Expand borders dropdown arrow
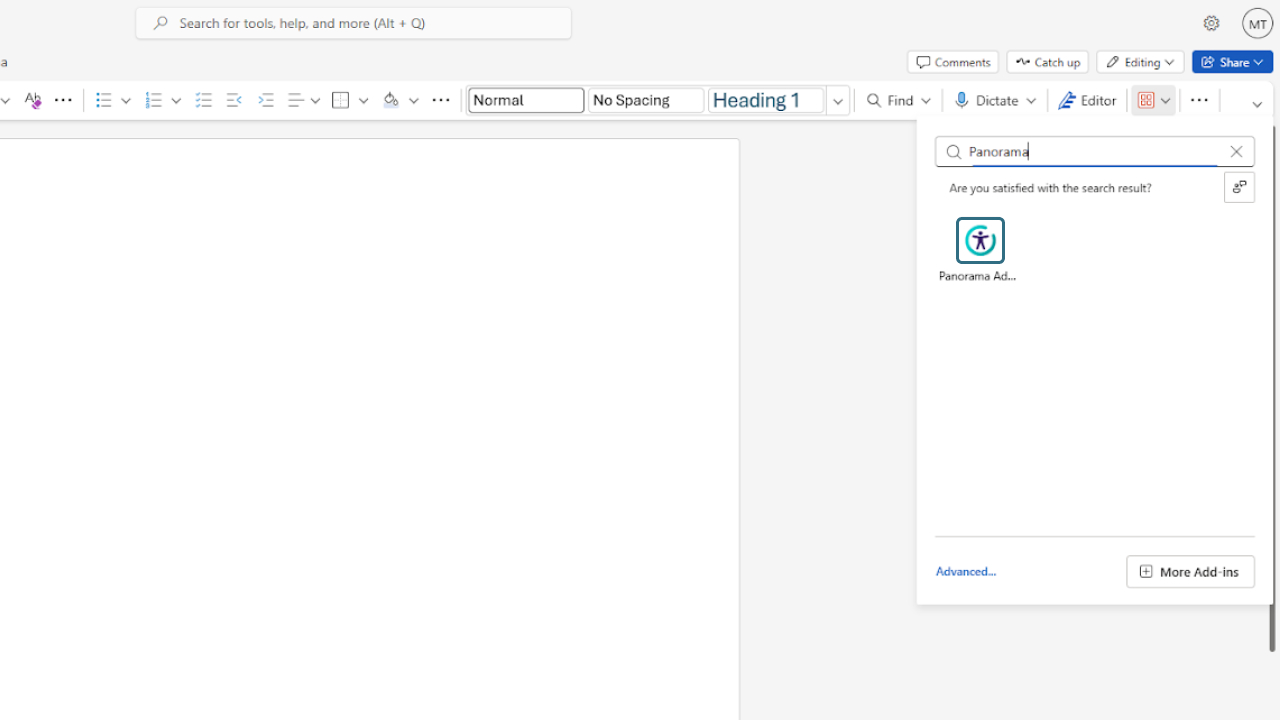Image resolution: width=1280 pixels, height=720 pixels. (363, 100)
